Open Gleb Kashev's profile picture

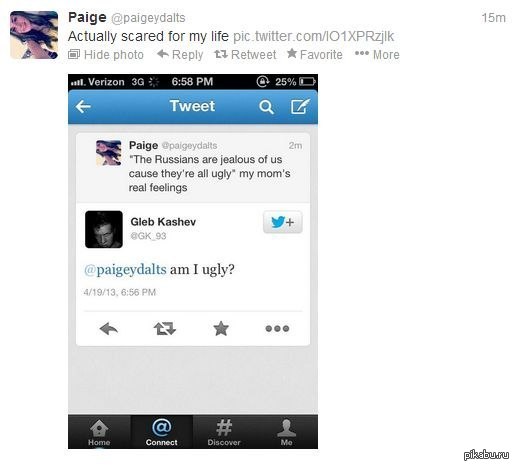(104, 229)
